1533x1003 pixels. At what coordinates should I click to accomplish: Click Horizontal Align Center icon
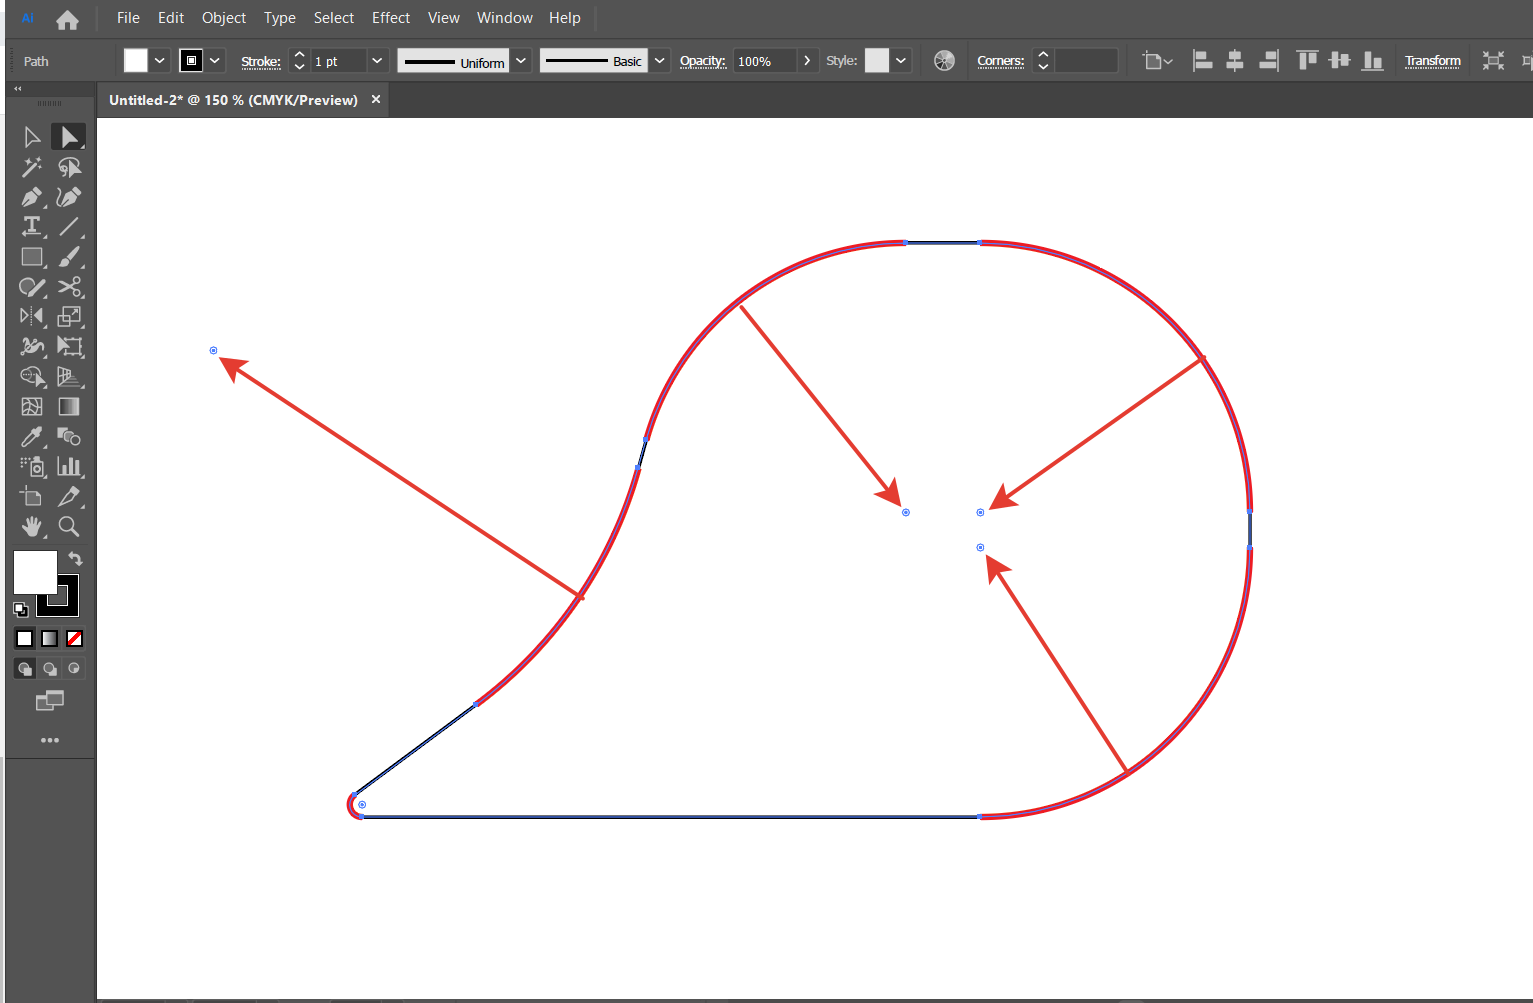[1235, 60]
